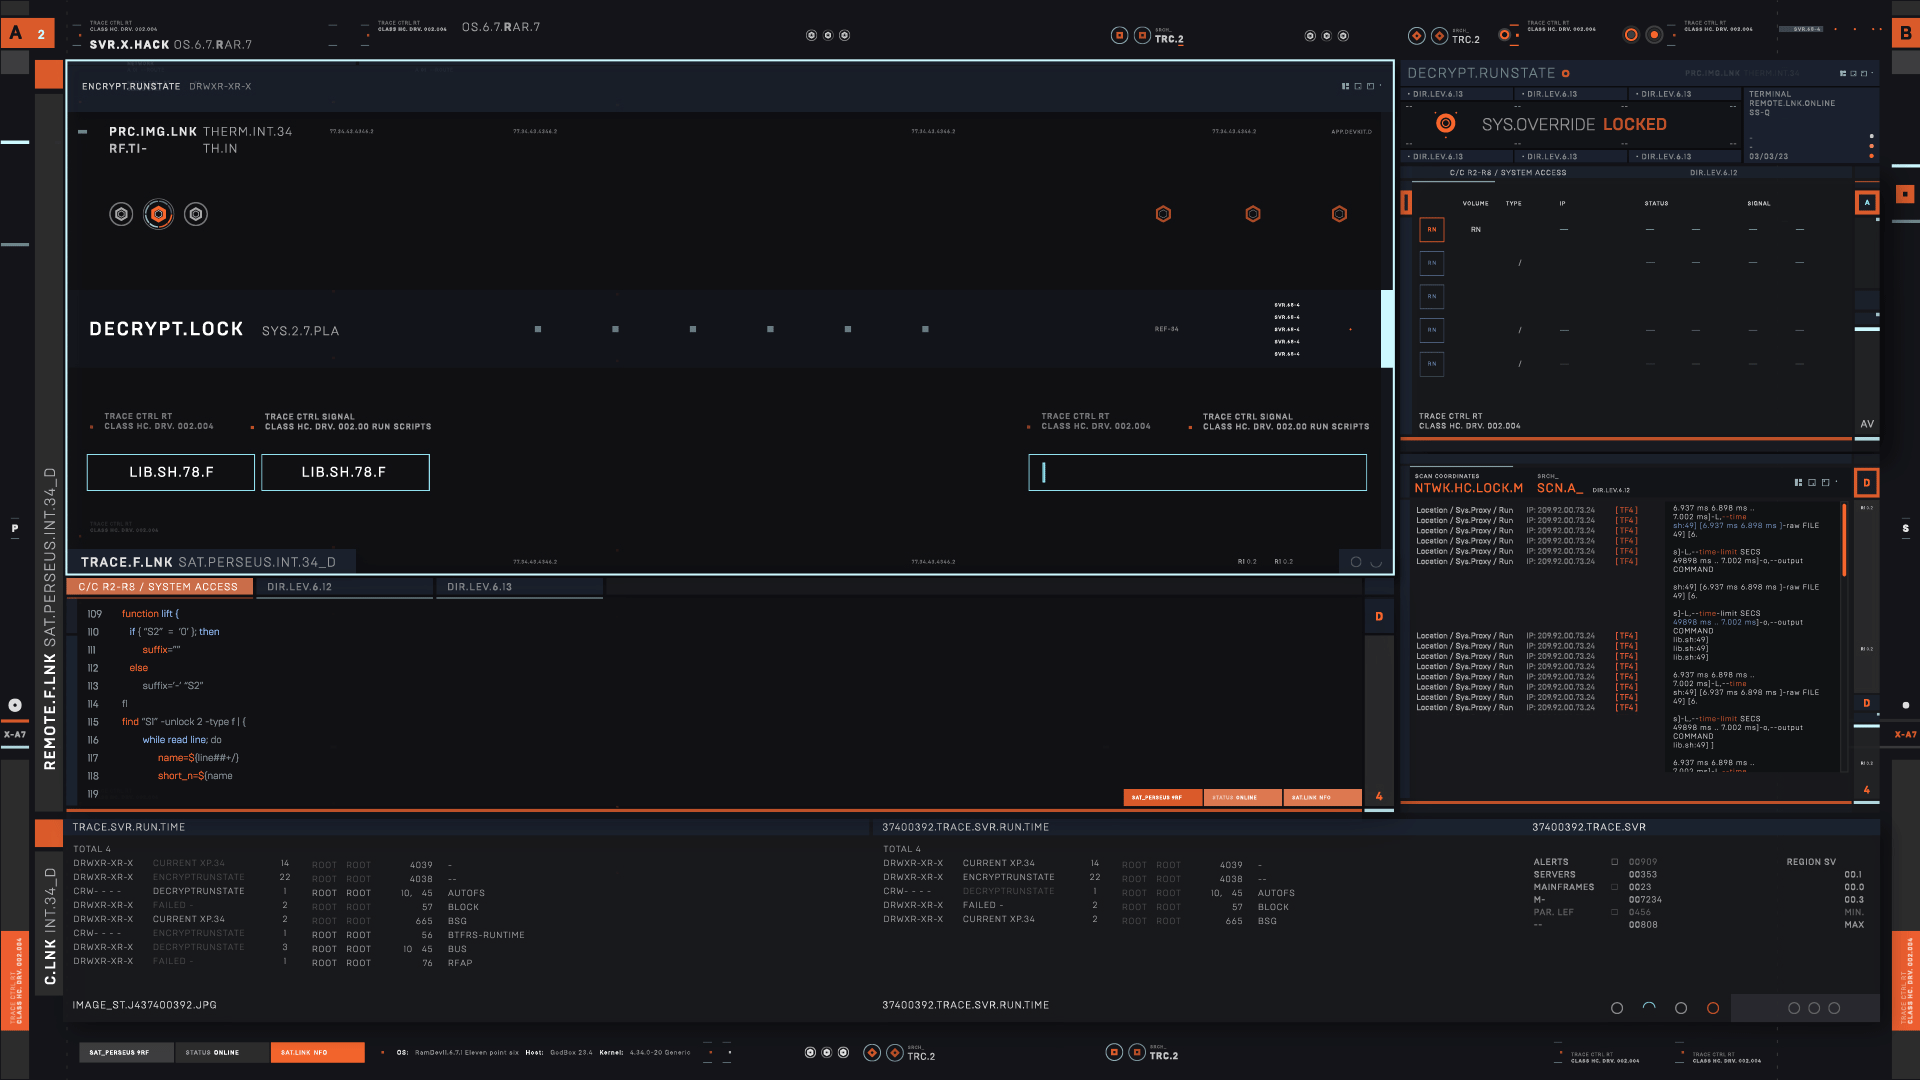Screen dimensions: 1920x1080
Task: Click the orange B block in top-right corner
Action: (1905, 33)
